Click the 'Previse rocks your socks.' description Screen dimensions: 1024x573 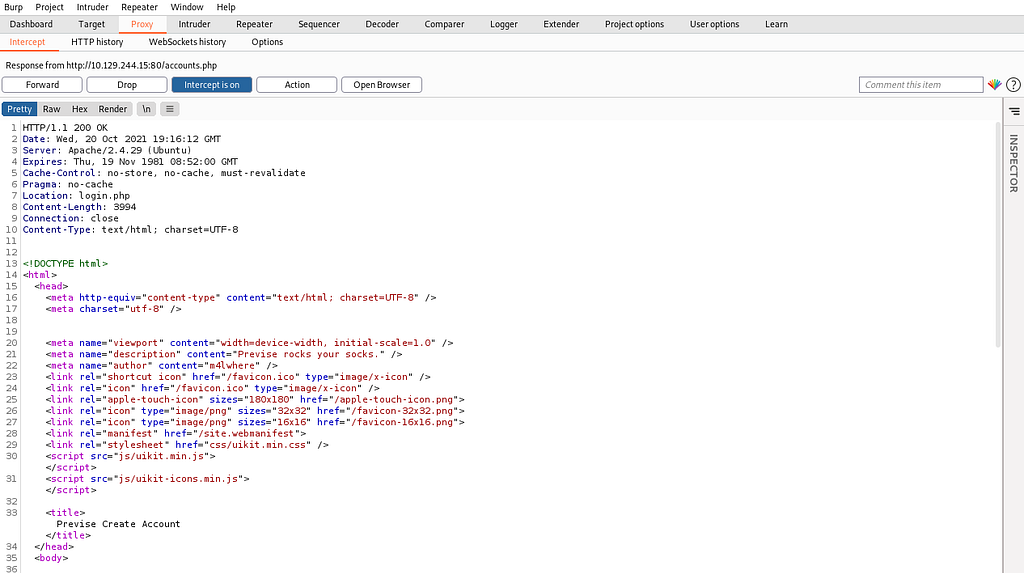tap(308, 354)
